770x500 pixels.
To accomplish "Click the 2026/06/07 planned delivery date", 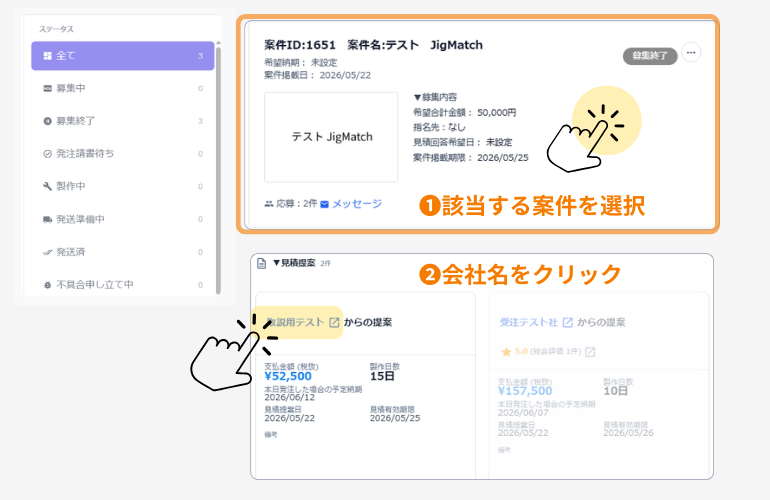I will [523, 412].
